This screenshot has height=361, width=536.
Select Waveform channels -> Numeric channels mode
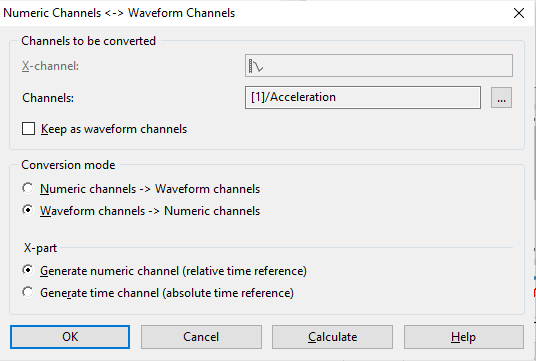point(28,210)
